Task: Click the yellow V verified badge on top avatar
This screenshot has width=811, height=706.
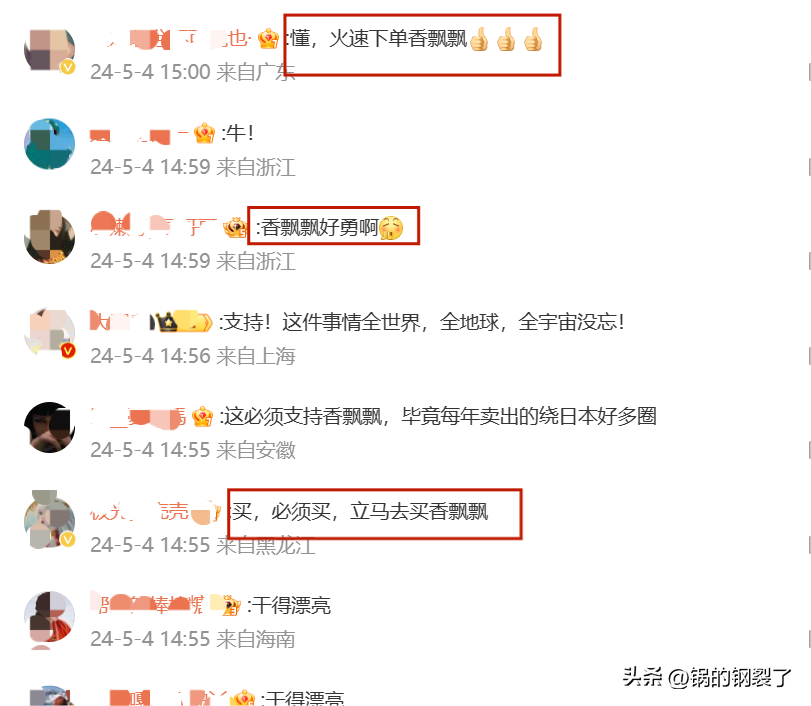Action: click(x=68, y=67)
